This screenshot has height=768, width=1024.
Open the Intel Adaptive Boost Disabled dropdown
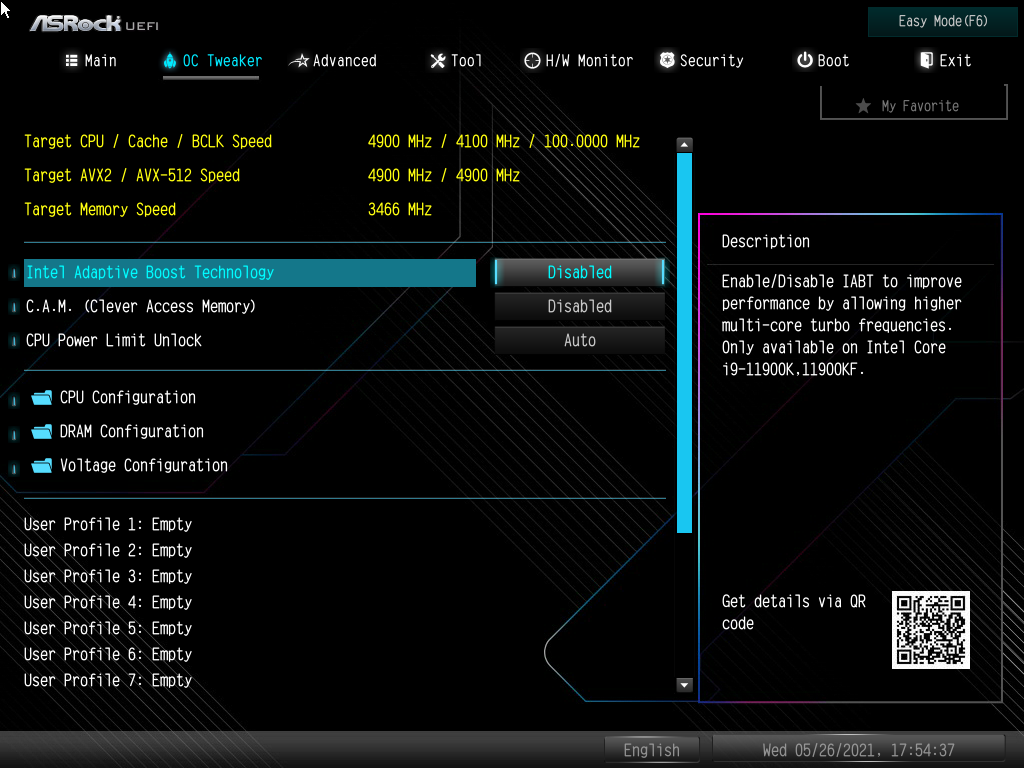tap(579, 272)
